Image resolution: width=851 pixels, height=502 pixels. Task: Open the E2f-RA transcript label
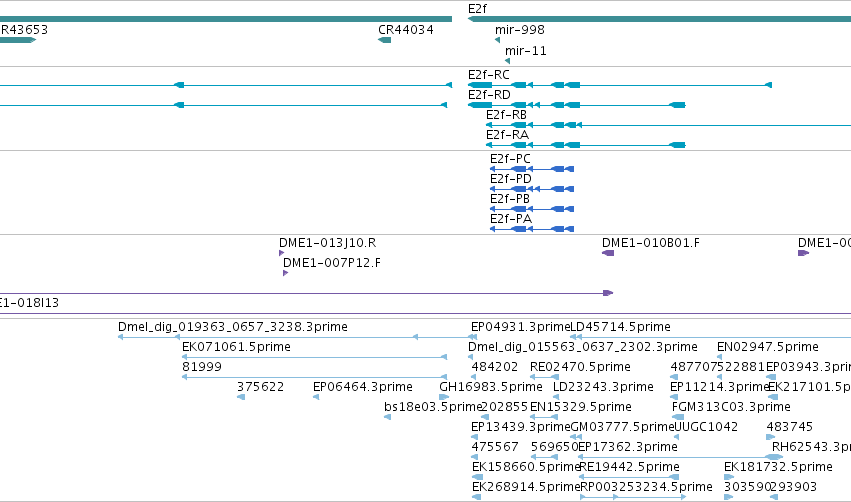[507, 135]
